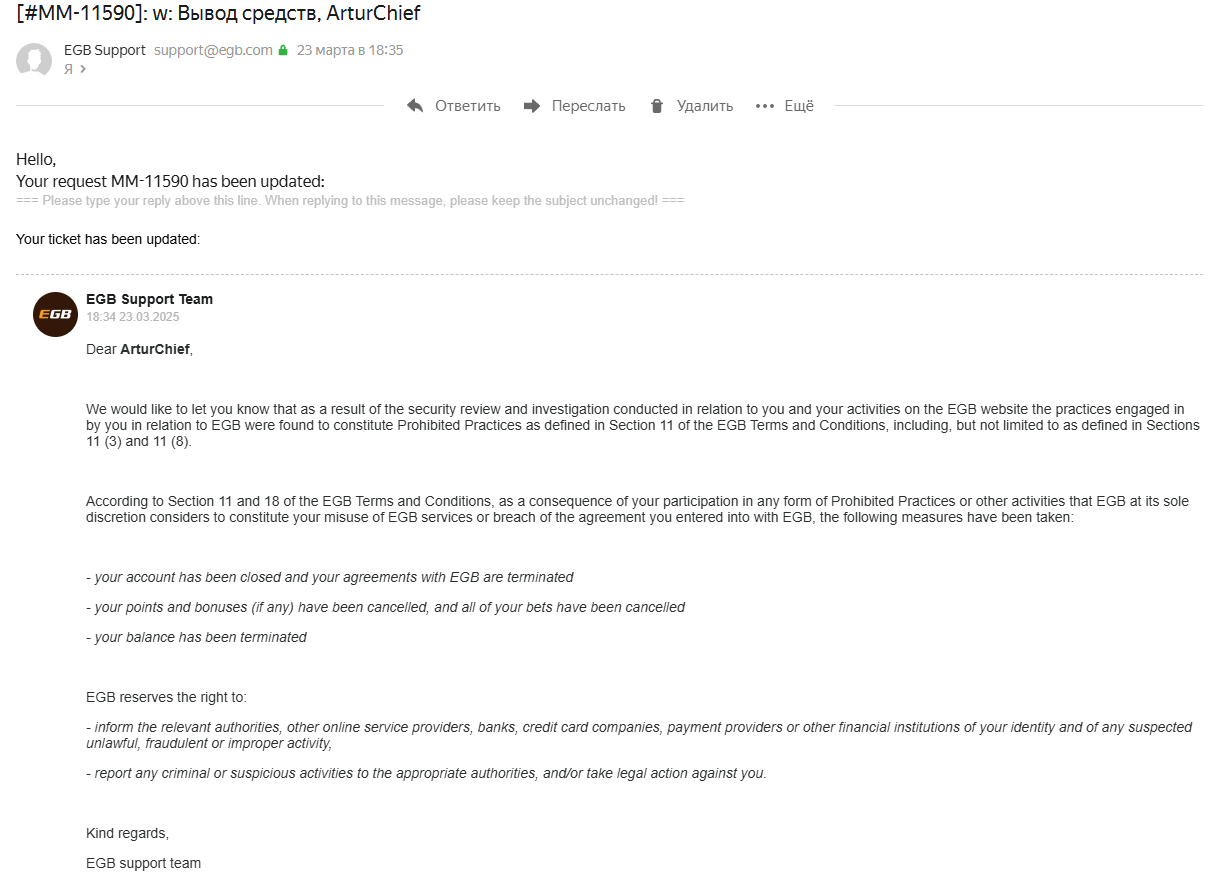This screenshot has width=1229, height=879.
Task: Click the email subject line with #MM-11590
Action: tap(218, 13)
